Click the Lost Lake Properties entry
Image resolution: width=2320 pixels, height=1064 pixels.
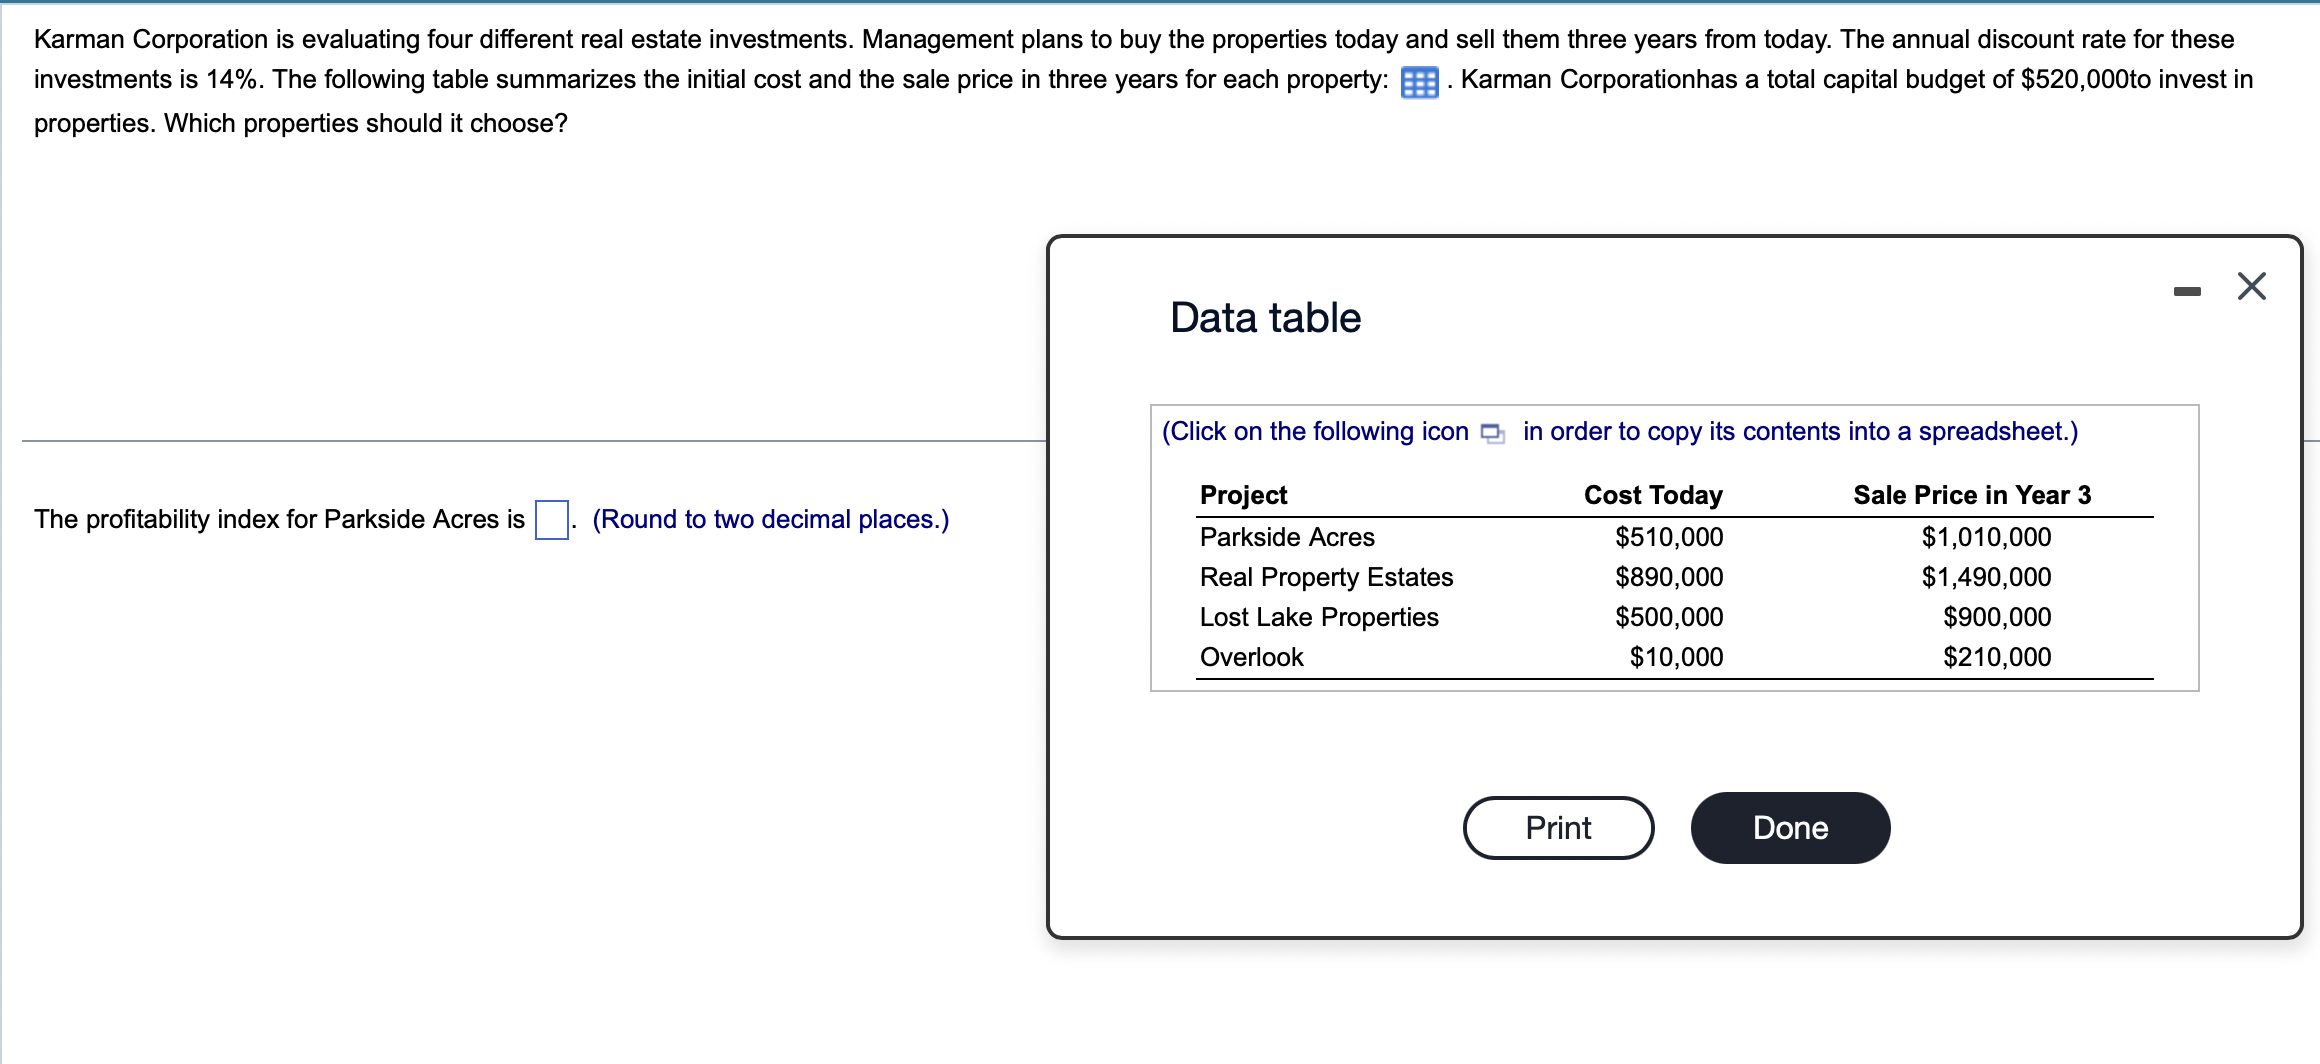(1318, 617)
